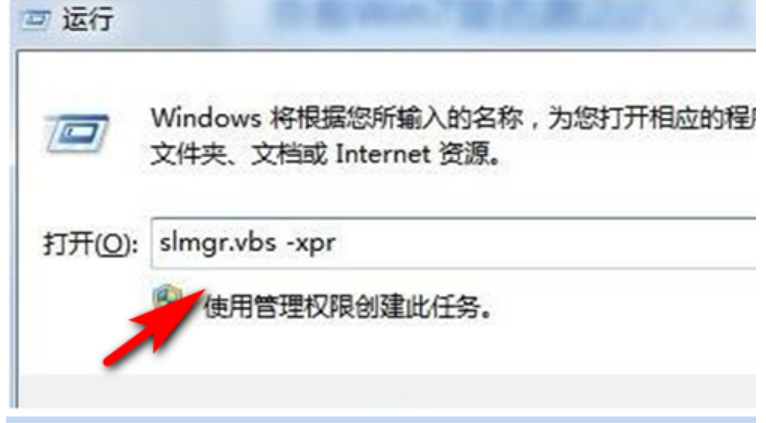The image size is (766, 423).
Task: Click 文件夹、文档或 description line
Action: [239, 155]
